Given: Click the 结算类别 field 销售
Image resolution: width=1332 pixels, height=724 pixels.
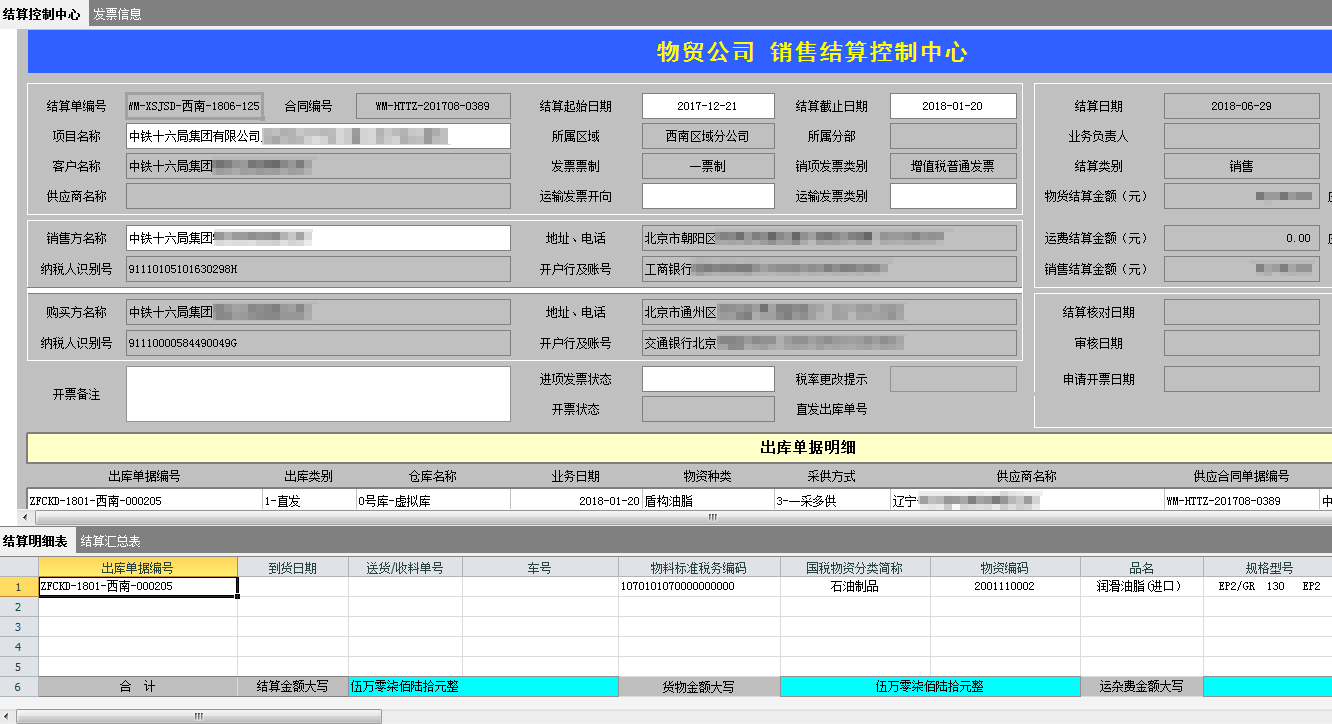Looking at the screenshot, I should (1241, 166).
